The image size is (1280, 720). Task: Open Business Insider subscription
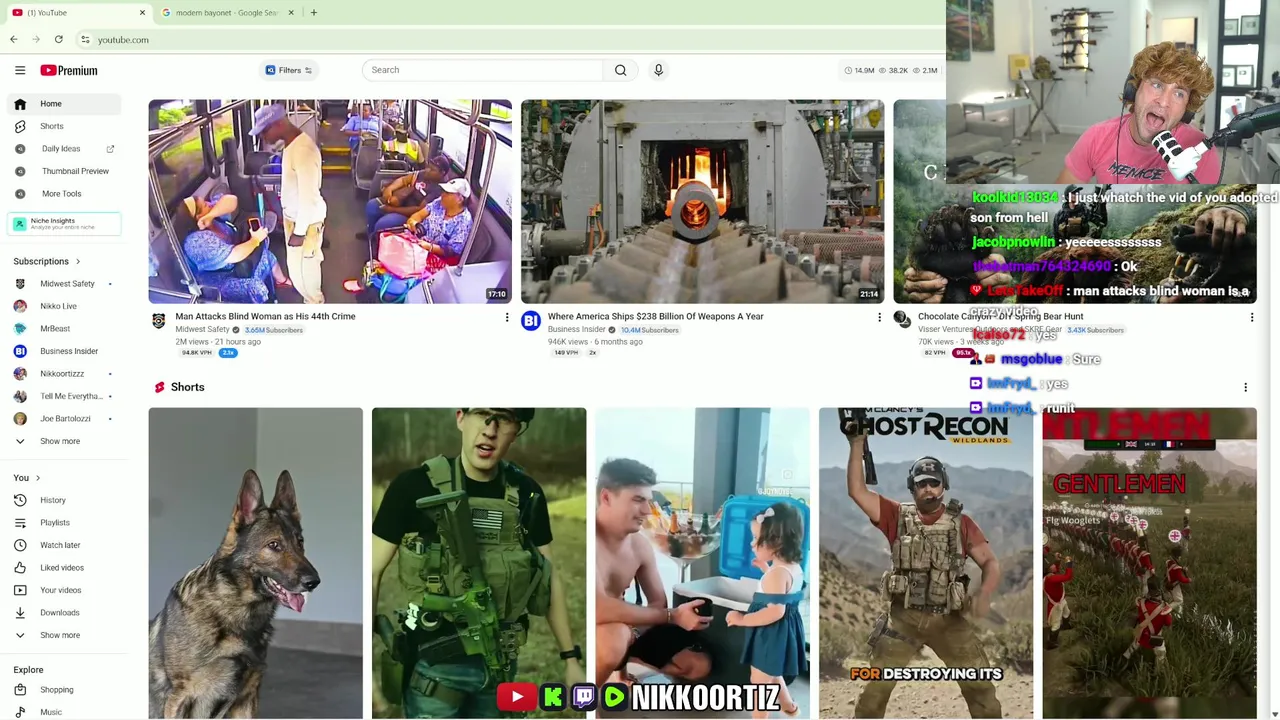pos(64,351)
